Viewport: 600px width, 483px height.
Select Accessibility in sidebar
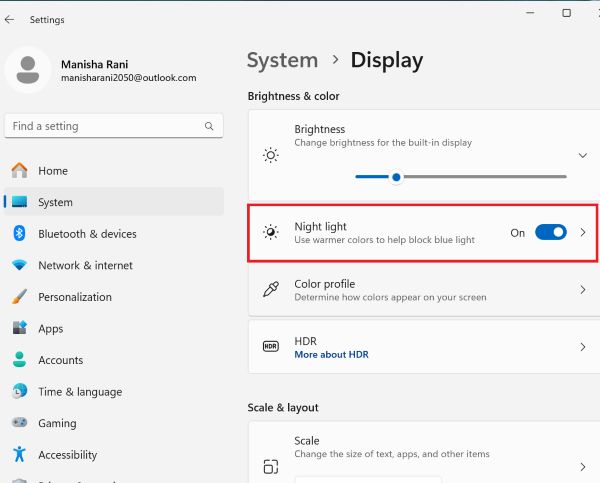[68, 455]
